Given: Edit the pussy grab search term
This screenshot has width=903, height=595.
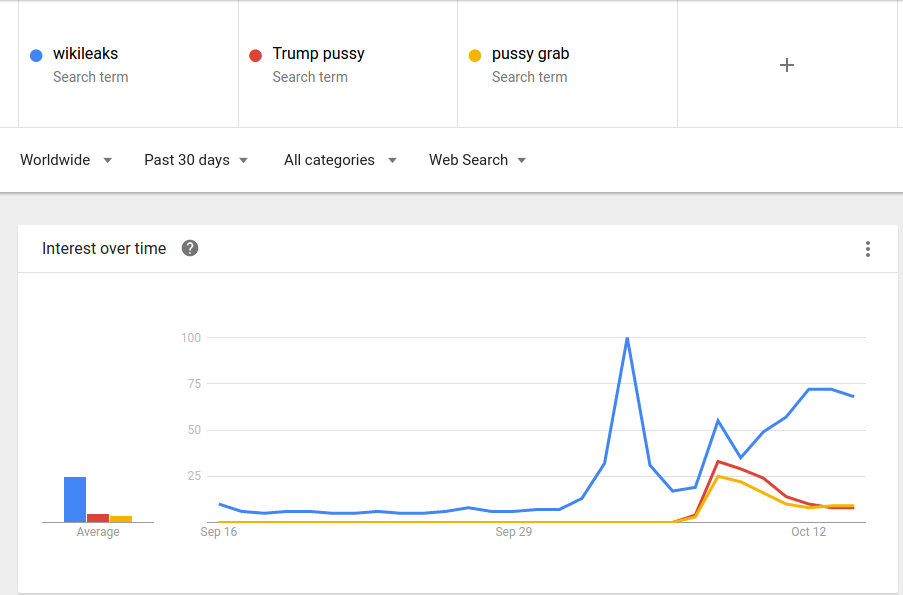Looking at the screenshot, I should [x=530, y=54].
